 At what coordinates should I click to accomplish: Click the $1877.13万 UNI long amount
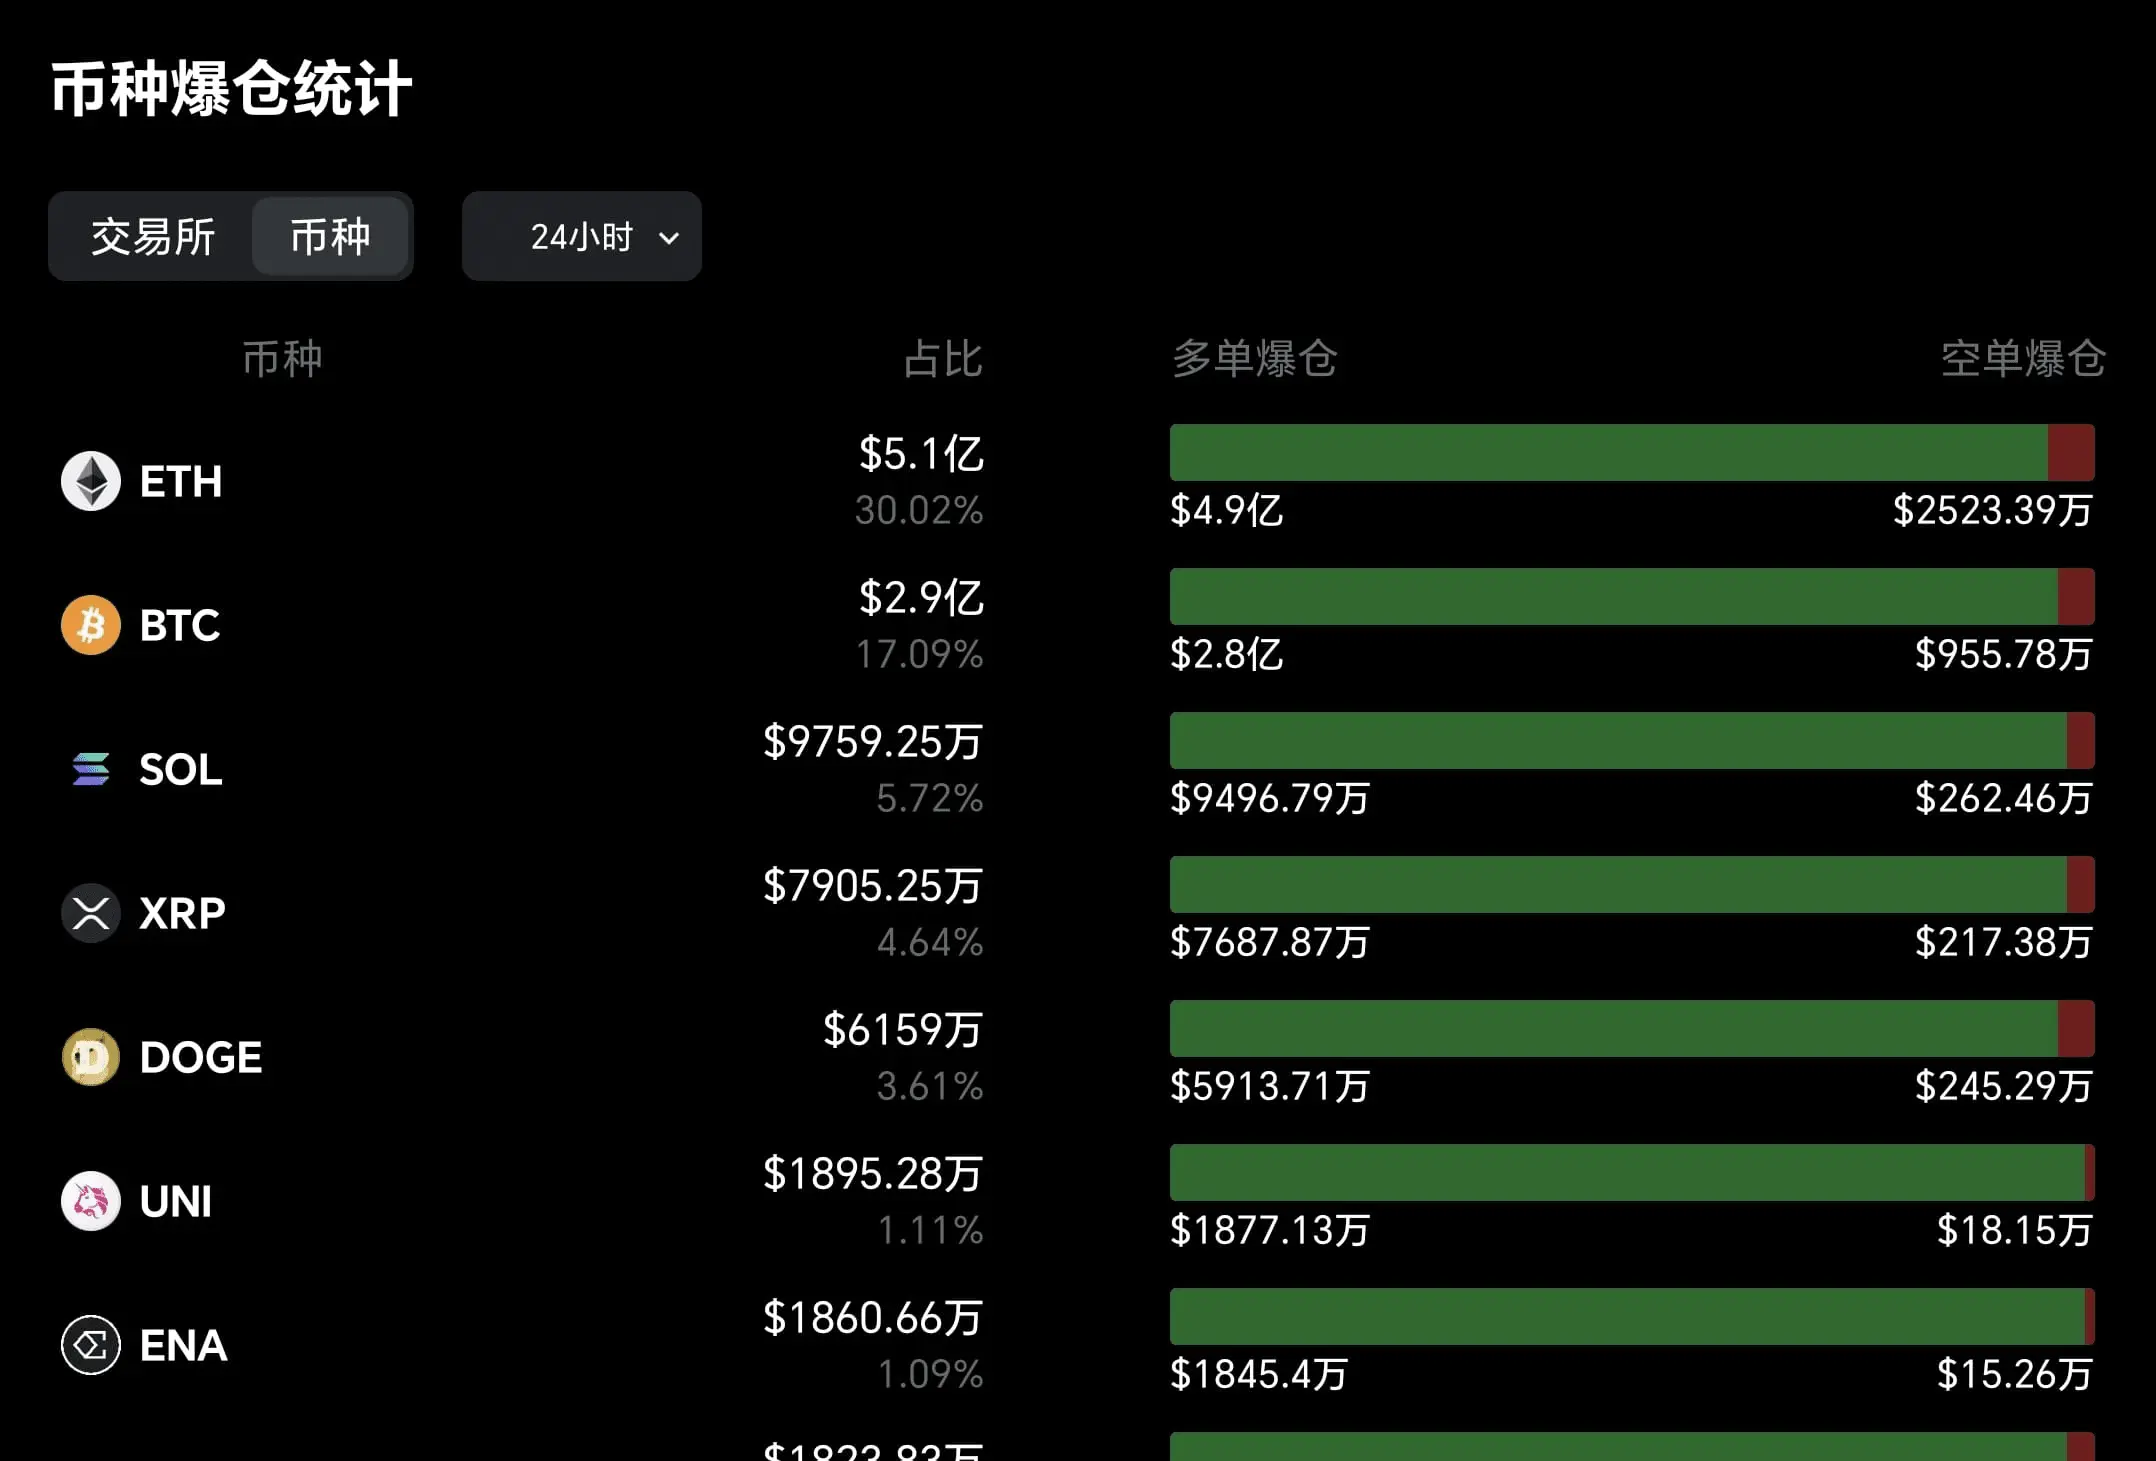(x=1270, y=1231)
